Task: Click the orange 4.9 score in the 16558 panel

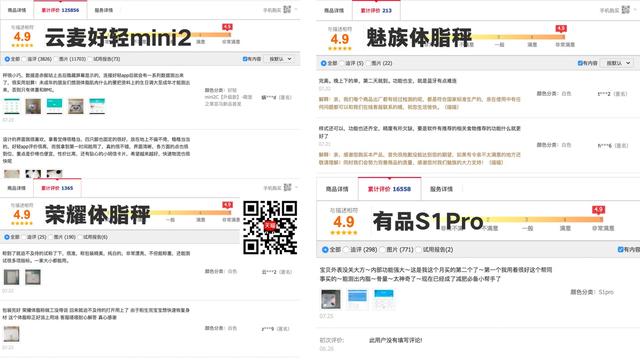Action: pyautogui.click(x=343, y=222)
